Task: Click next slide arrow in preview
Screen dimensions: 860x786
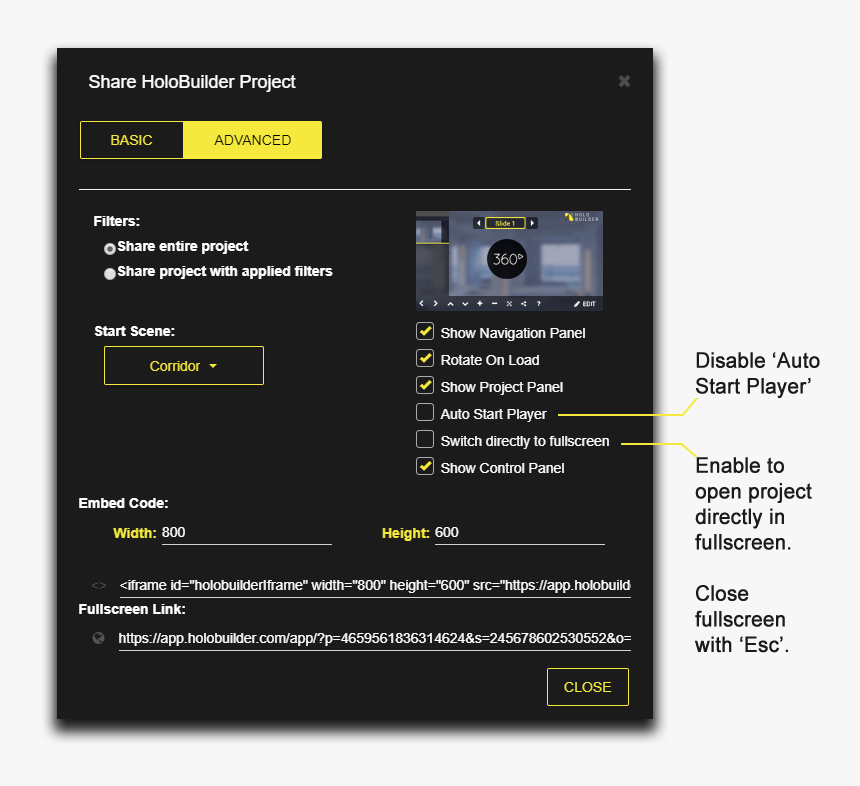Action: point(532,223)
